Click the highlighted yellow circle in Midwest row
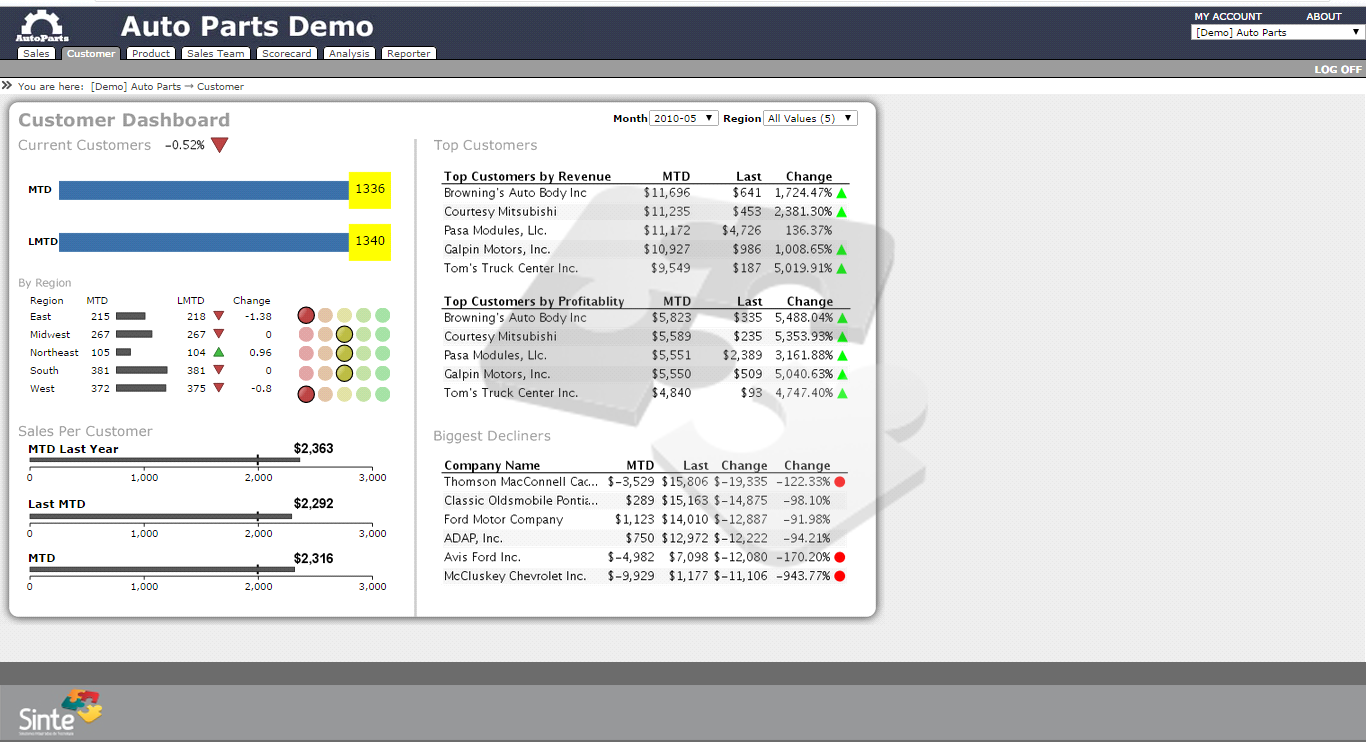This screenshot has height=742, width=1366. pyautogui.click(x=344, y=334)
